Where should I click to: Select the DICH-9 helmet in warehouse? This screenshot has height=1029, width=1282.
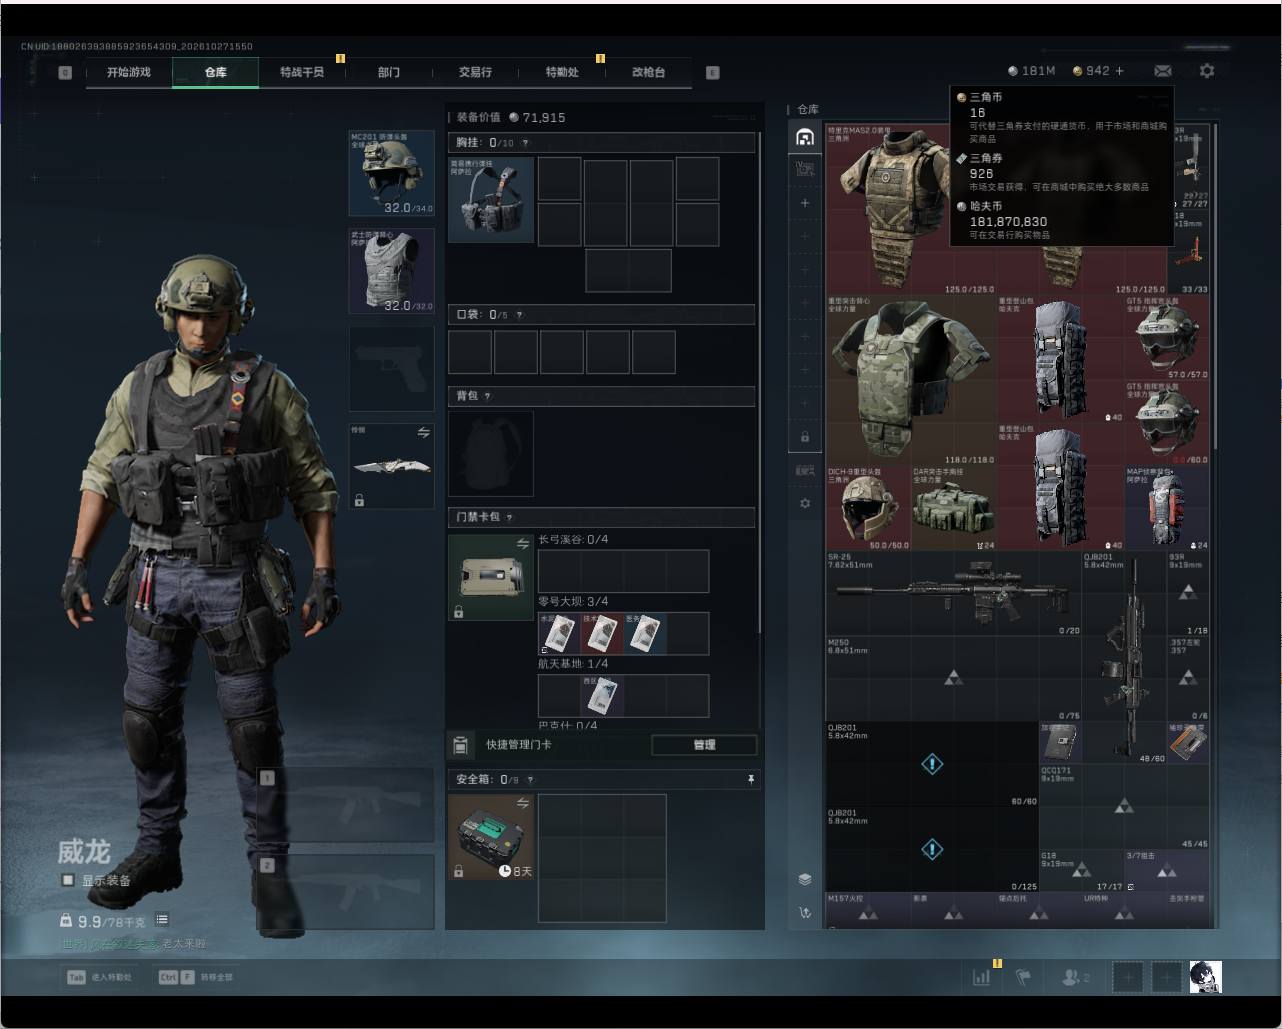pos(868,508)
